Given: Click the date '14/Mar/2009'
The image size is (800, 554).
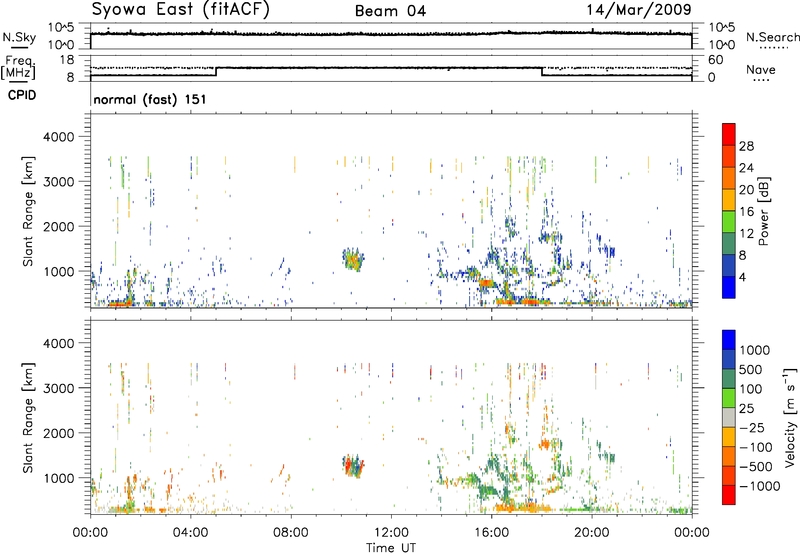Looking at the screenshot, I should [639, 10].
